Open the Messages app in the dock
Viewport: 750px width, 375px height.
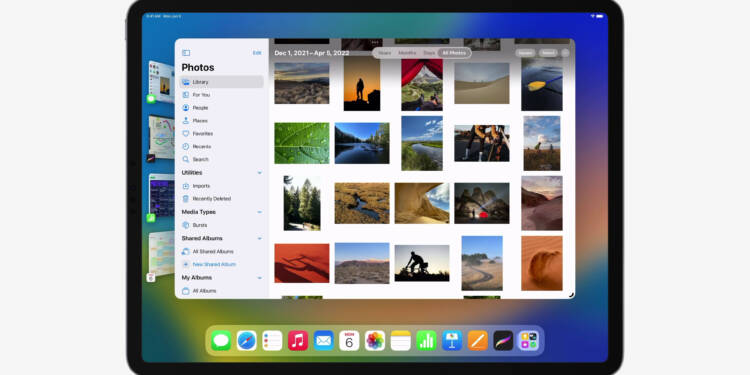coord(221,341)
